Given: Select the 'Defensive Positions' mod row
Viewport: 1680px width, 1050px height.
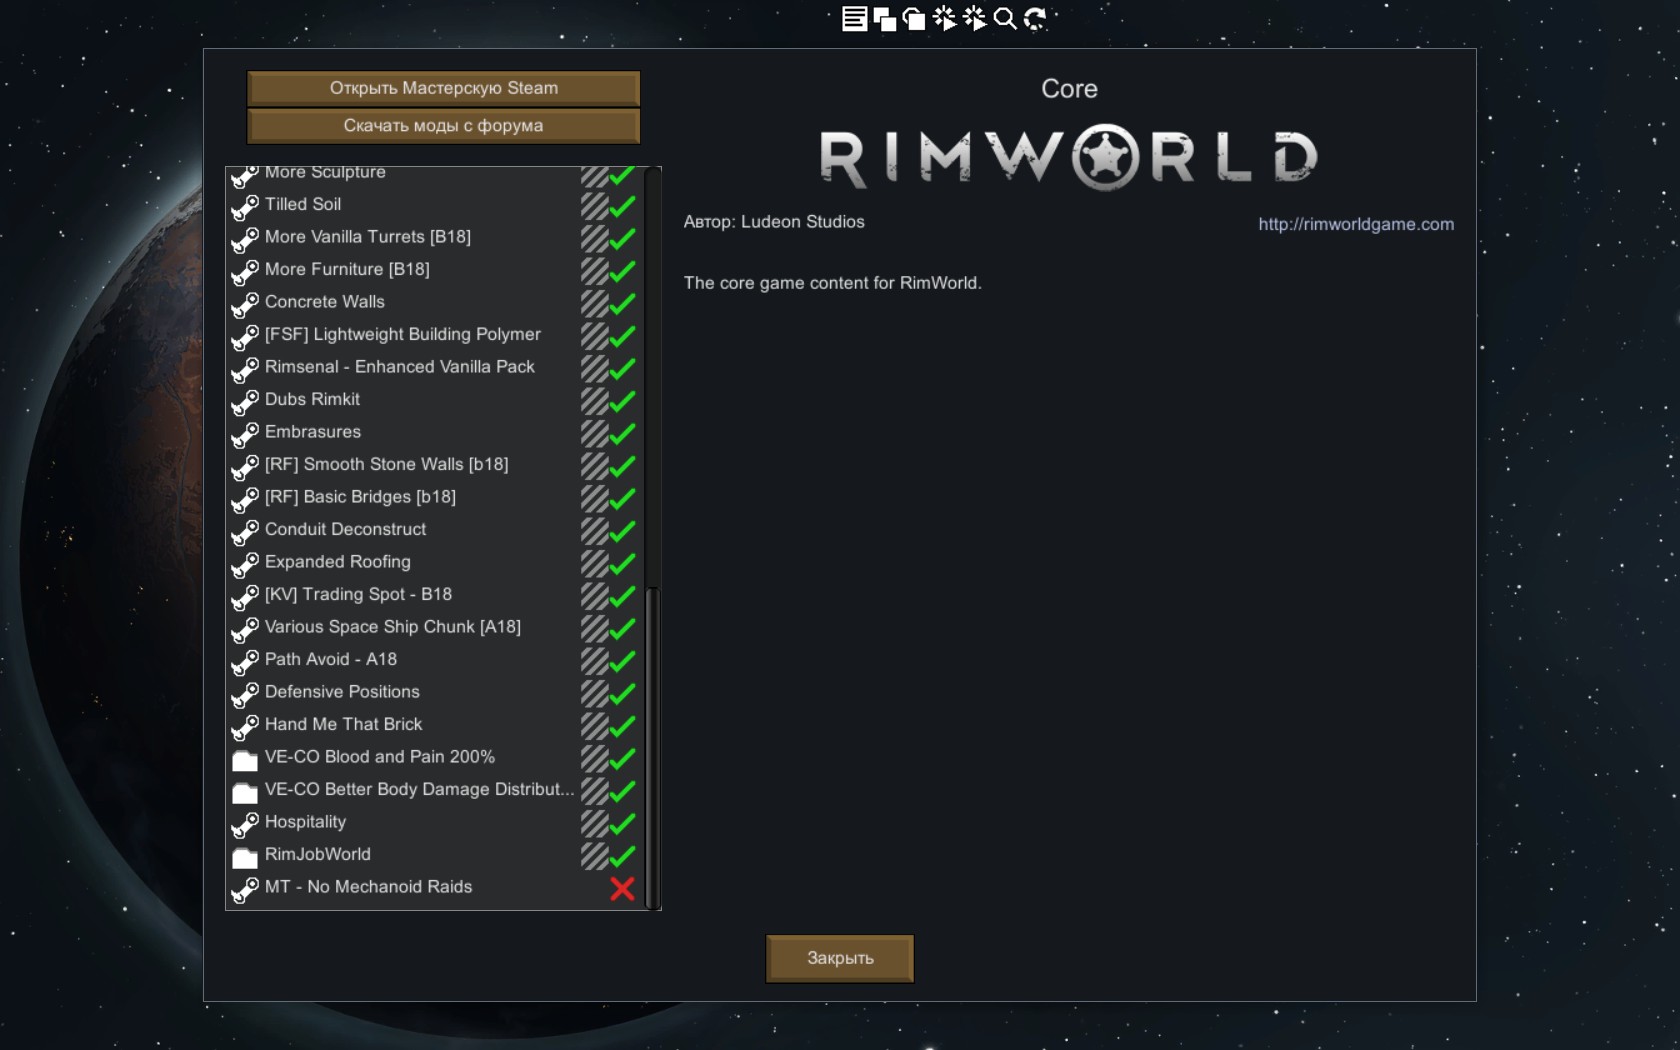Looking at the screenshot, I should 435,693.
